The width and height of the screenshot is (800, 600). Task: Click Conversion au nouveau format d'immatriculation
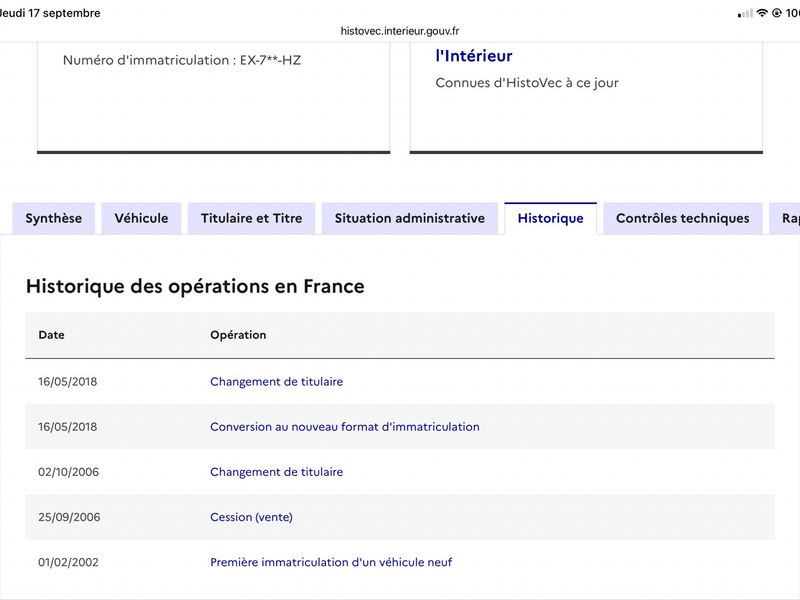(345, 427)
